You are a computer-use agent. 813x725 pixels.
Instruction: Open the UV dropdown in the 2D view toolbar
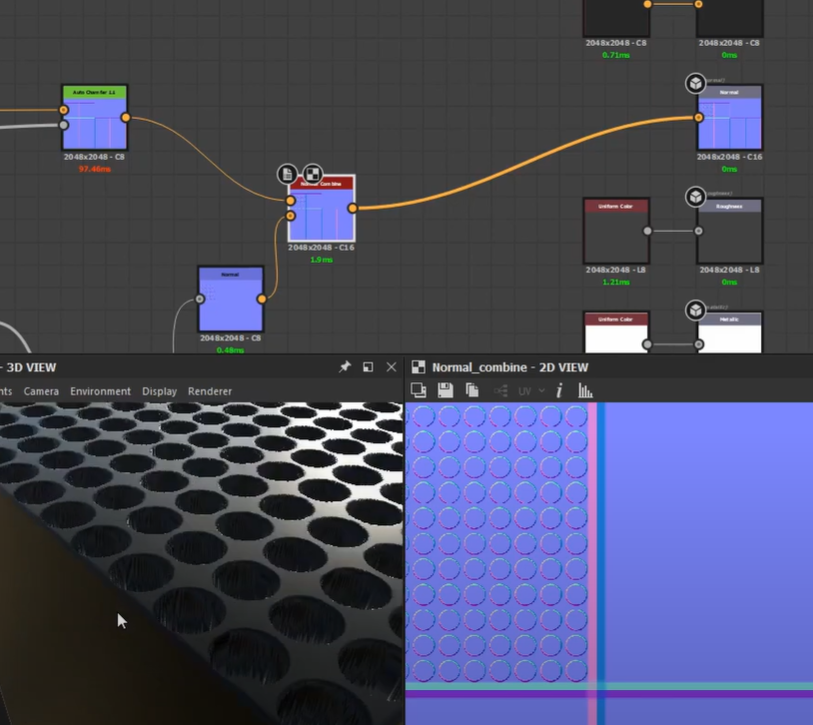[x=531, y=391]
